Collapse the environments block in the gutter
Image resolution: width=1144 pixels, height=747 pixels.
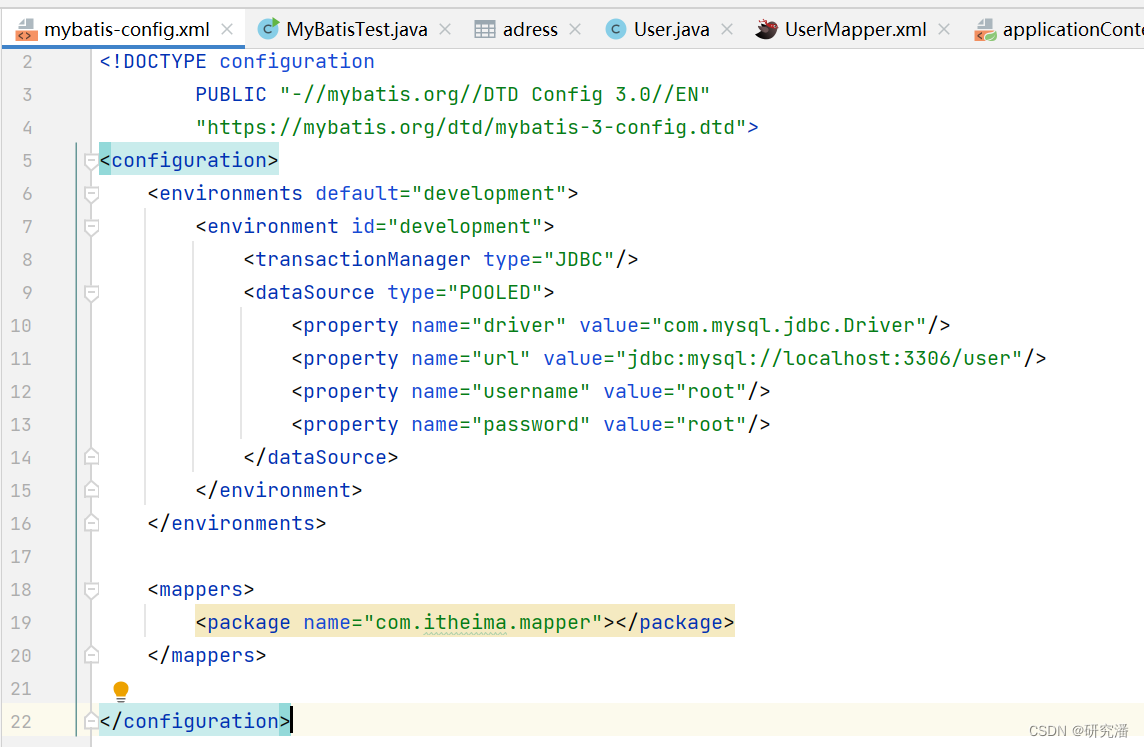click(x=91, y=193)
